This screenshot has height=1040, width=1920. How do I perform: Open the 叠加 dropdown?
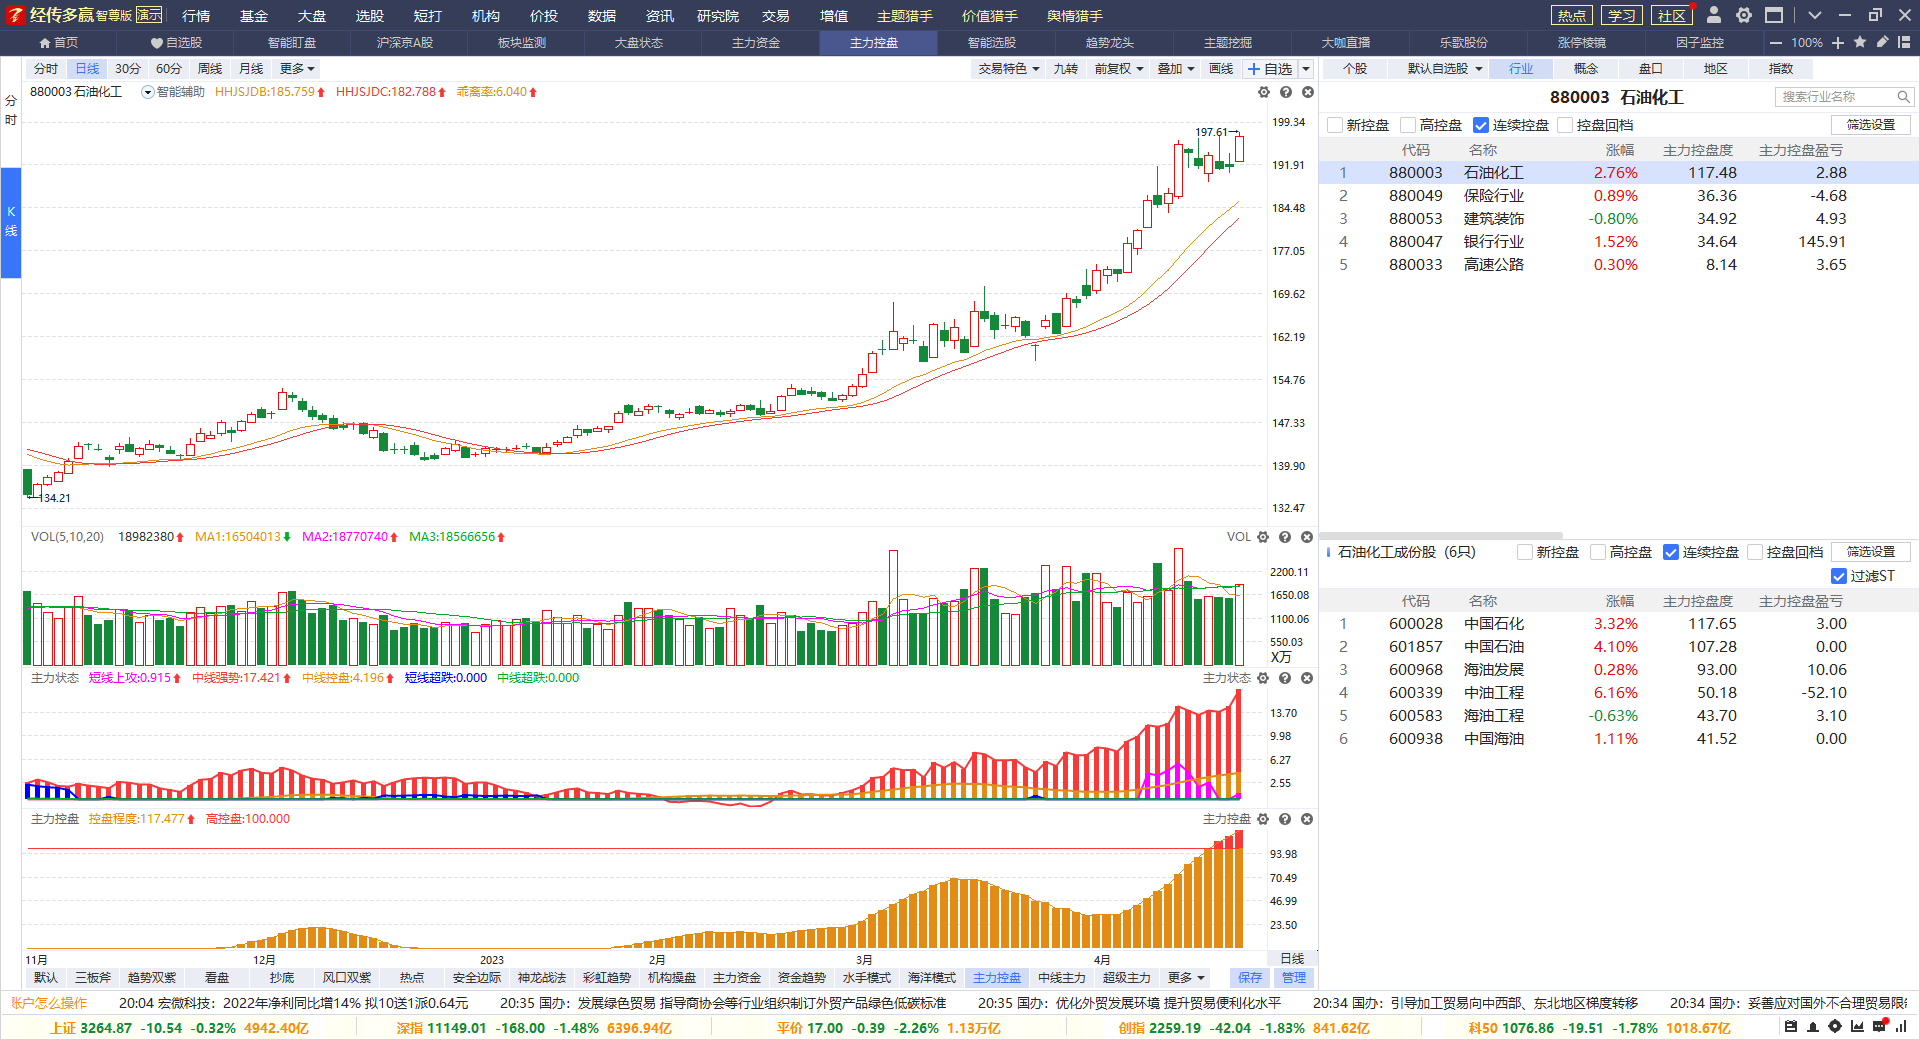pyautogui.click(x=1176, y=69)
